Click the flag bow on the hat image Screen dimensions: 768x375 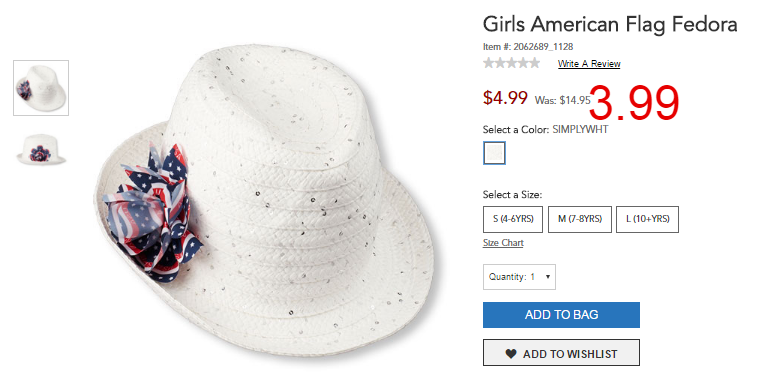point(152,213)
